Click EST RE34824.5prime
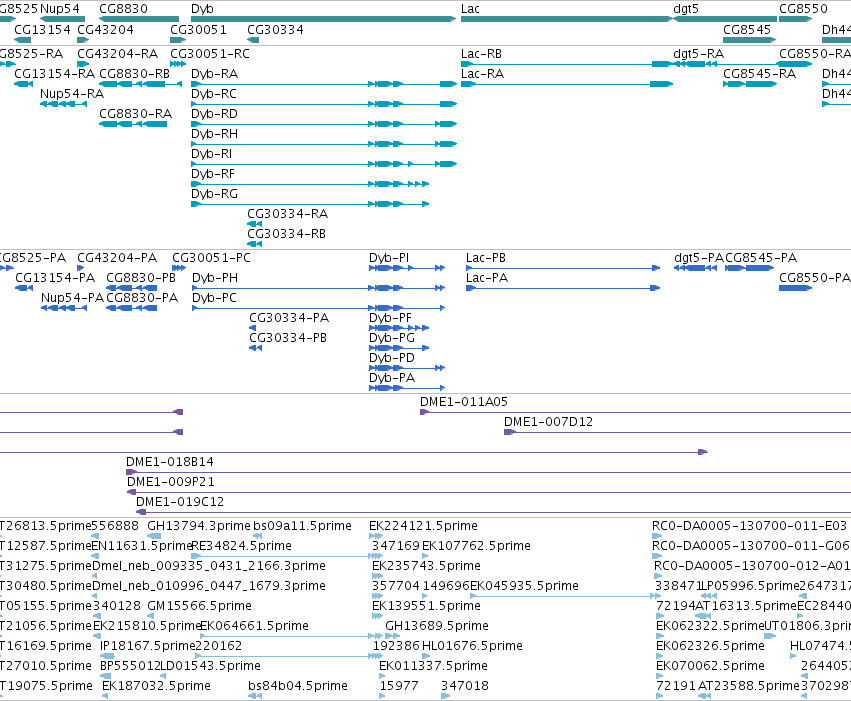Image resolution: width=851 pixels, height=701 pixels. point(242,546)
